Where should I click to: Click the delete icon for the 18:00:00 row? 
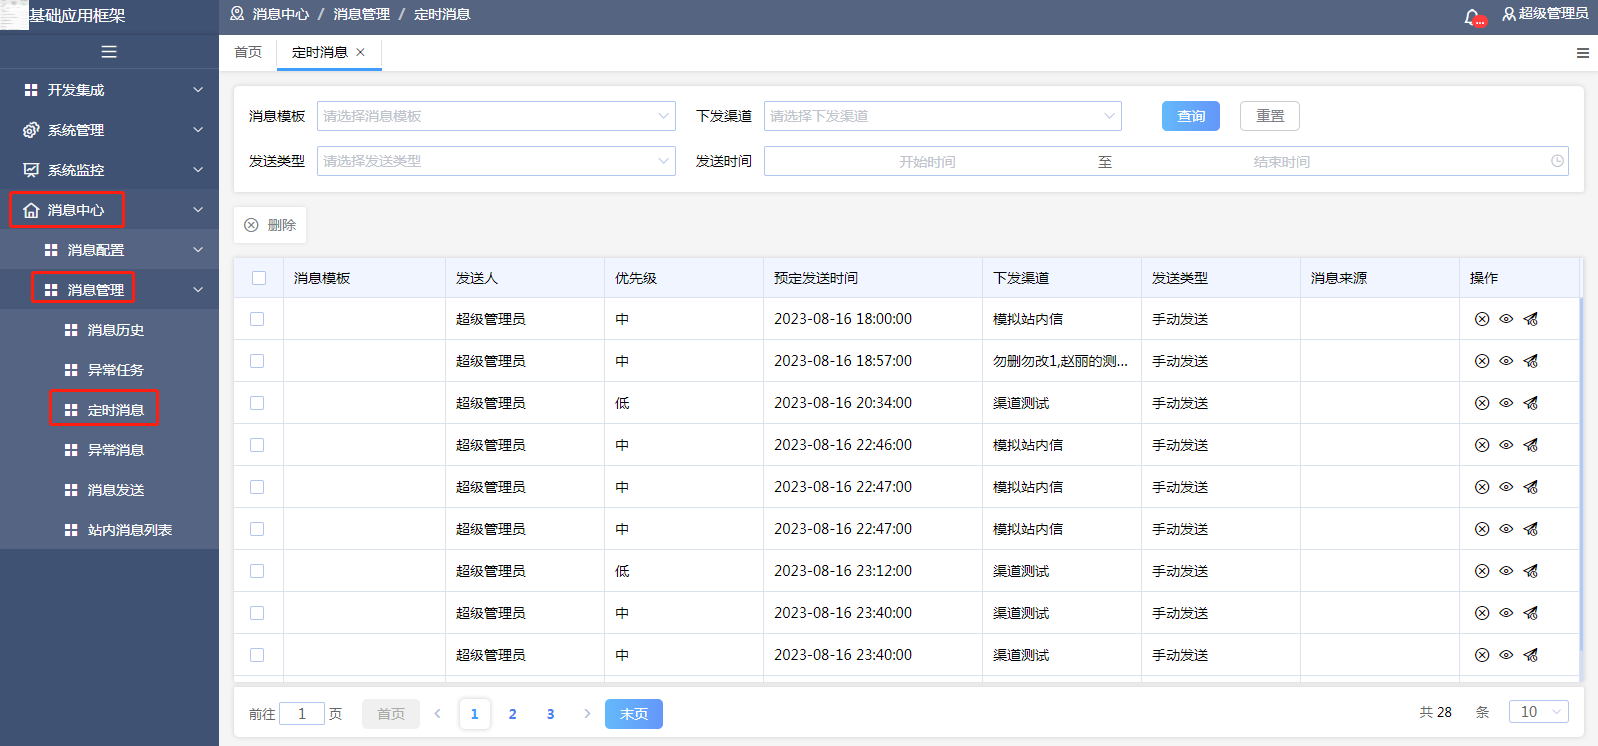pos(1482,319)
